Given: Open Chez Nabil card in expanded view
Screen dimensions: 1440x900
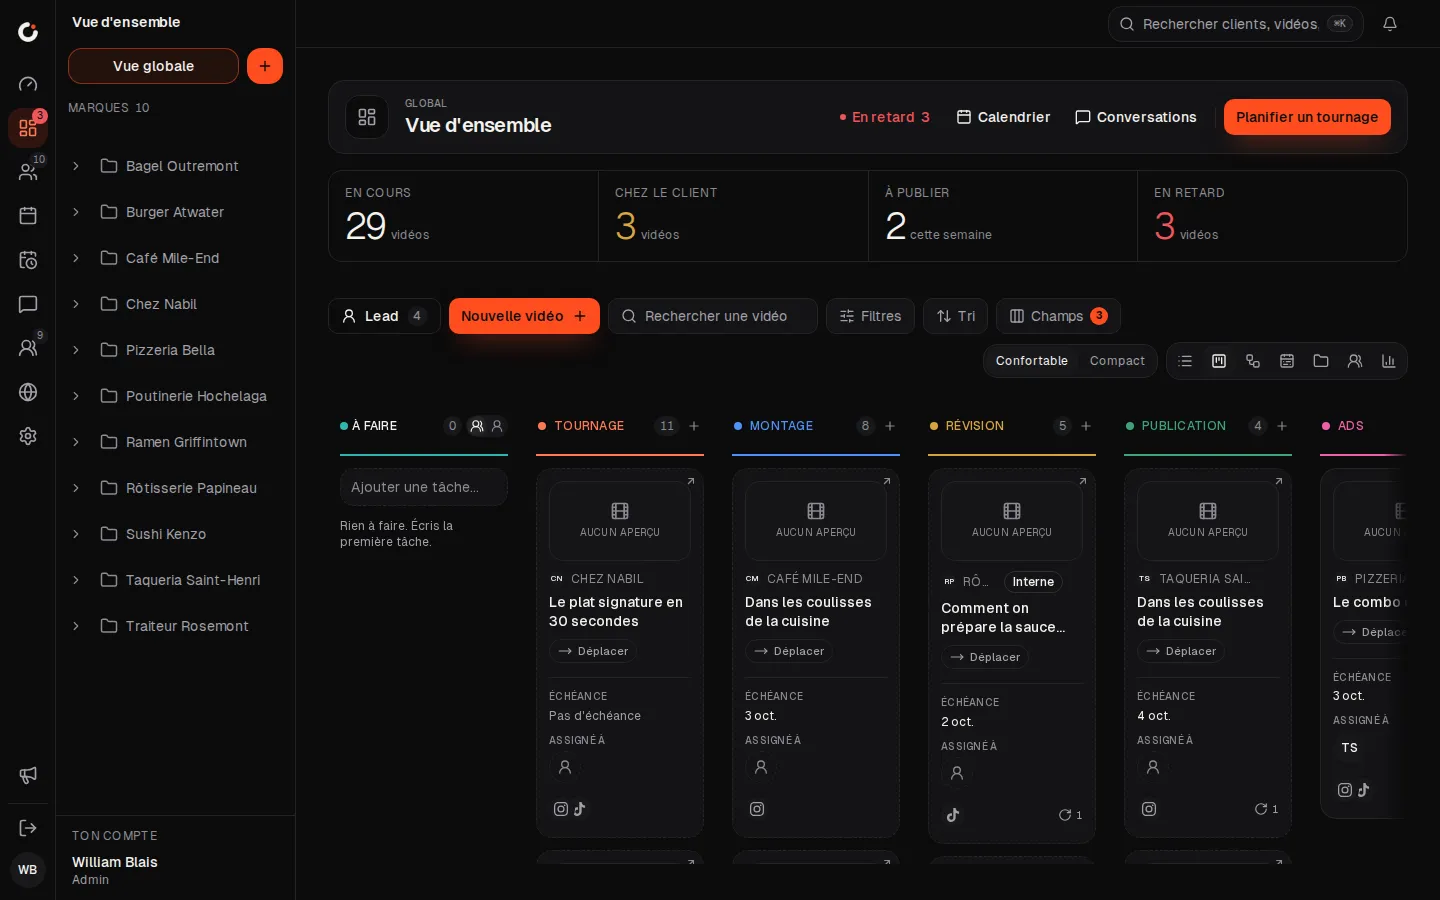Looking at the screenshot, I should (690, 482).
